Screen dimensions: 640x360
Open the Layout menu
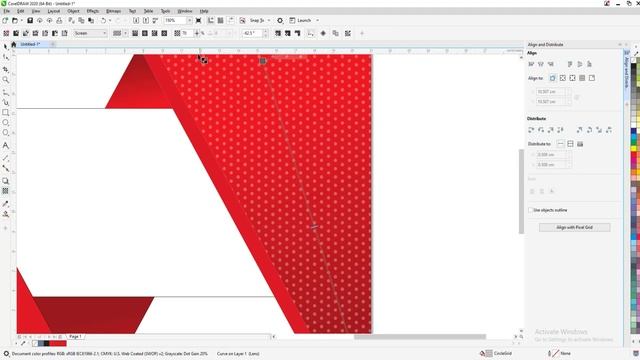tap(53, 11)
